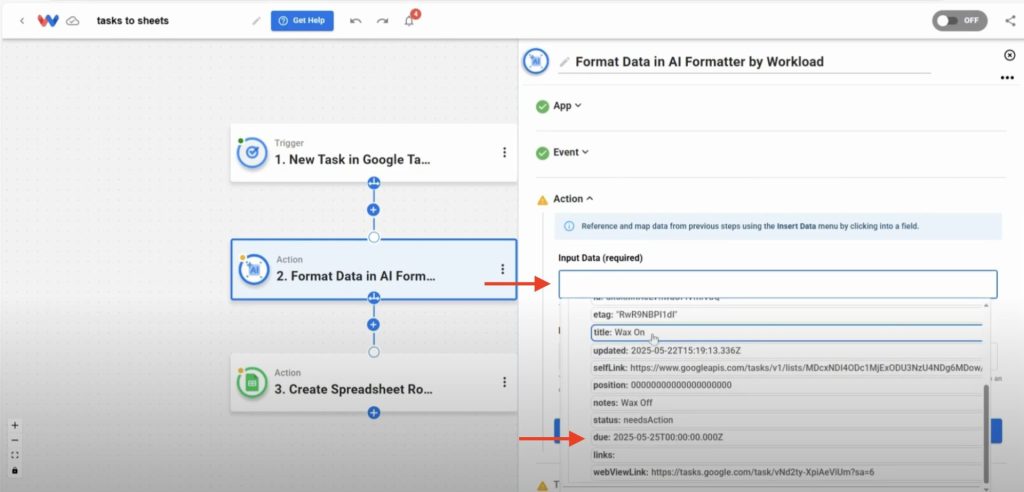Viewport: 1024px width, 492px height.
Task: Zoom in on the canvas
Action: click(x=15, y=425)
